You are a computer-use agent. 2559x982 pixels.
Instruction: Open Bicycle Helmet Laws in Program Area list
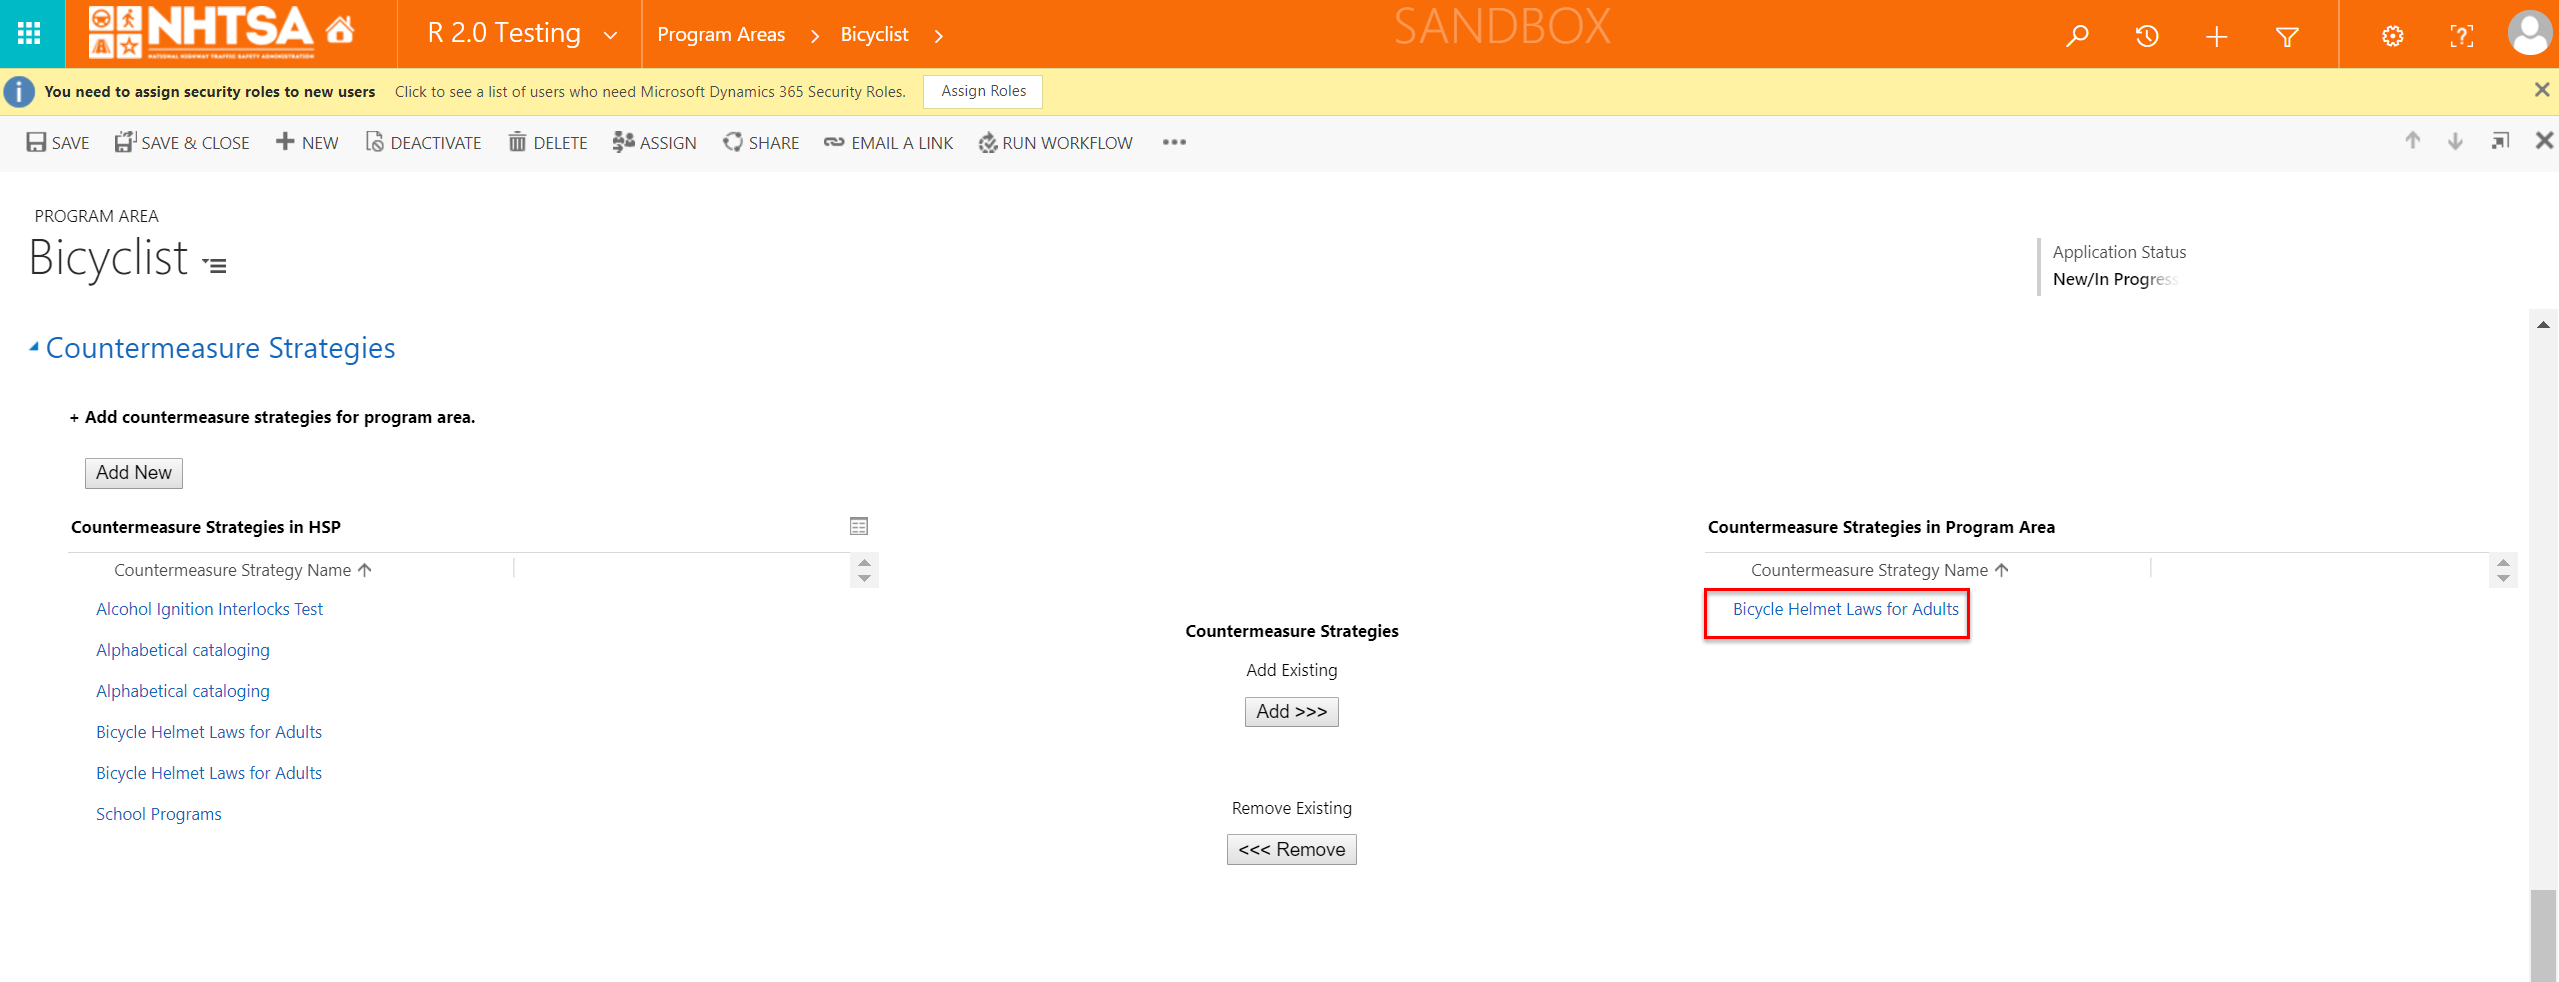click(x=1846, y=609)
